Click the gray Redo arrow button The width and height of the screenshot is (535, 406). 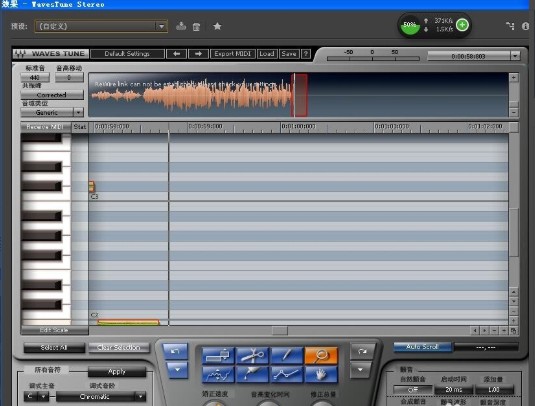(x=362, y=351)
